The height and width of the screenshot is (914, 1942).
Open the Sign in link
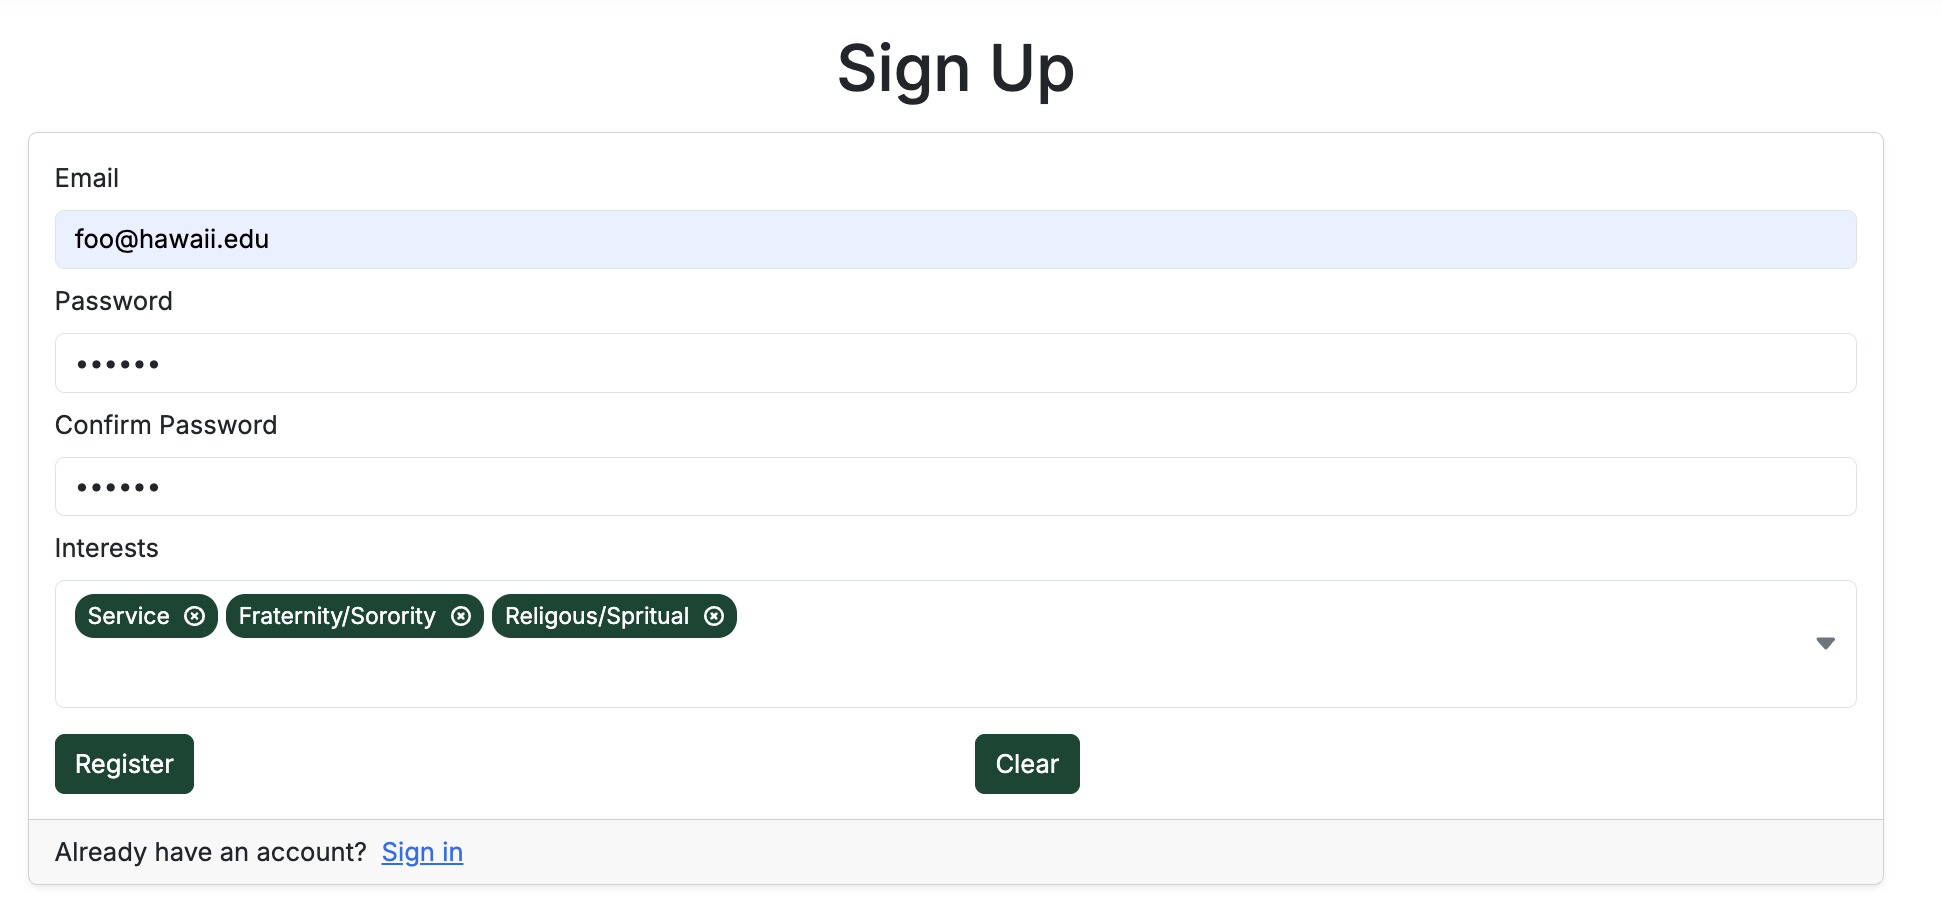pyautogui.click(x=422, y=852)
